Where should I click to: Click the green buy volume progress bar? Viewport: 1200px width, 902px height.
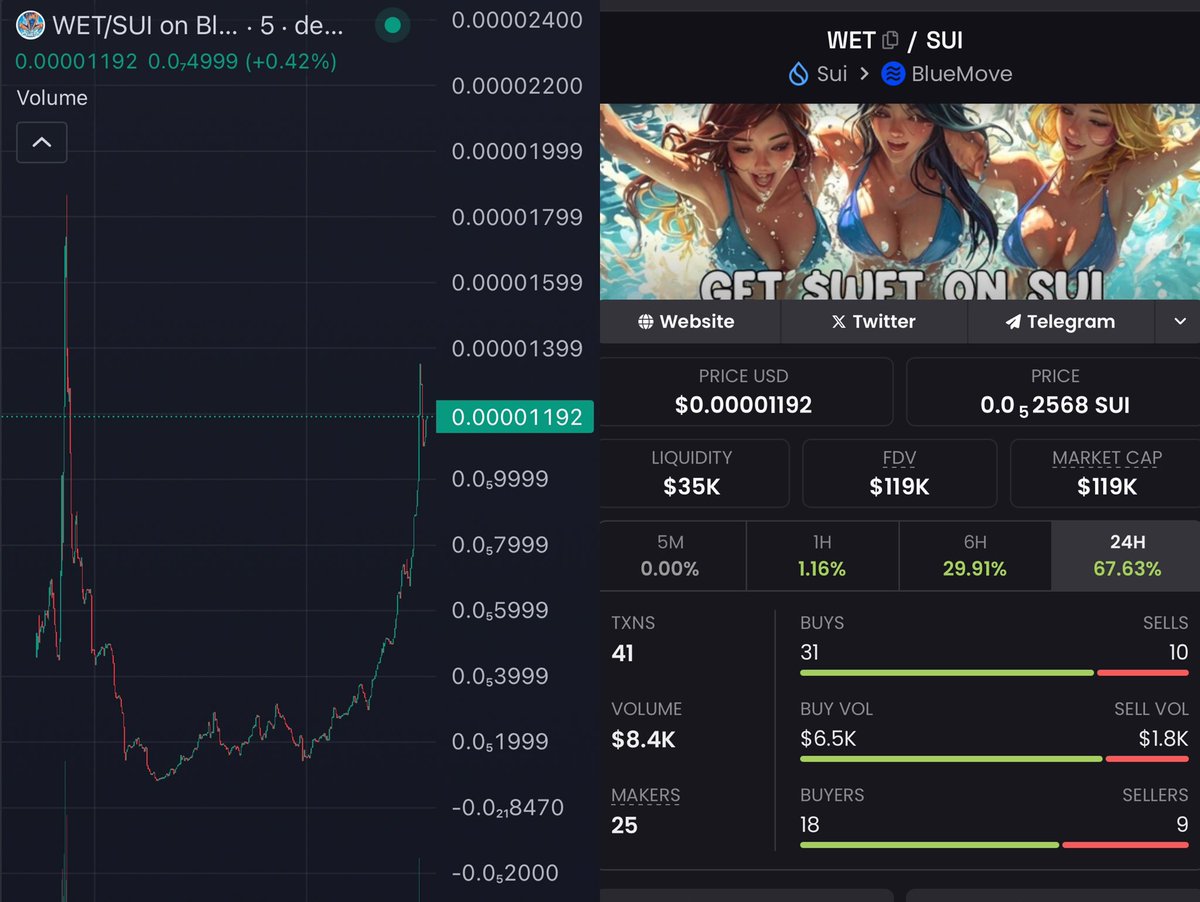click(x=950, y=759)
